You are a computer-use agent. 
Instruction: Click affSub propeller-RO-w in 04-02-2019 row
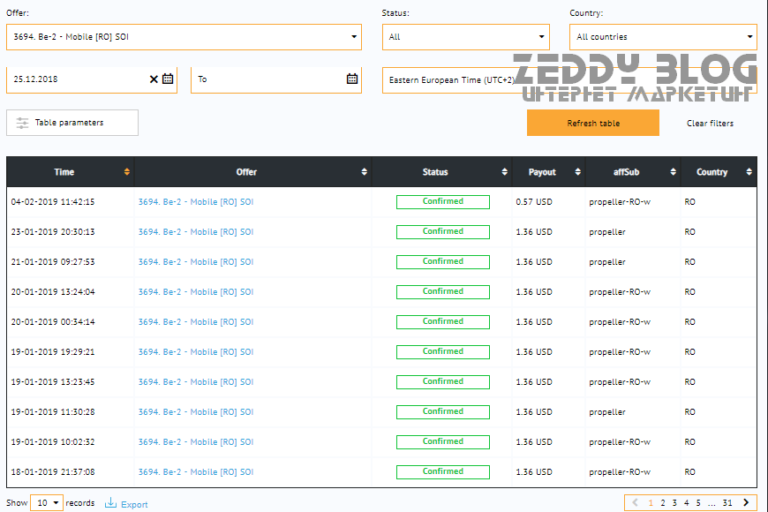click(620, 202)
